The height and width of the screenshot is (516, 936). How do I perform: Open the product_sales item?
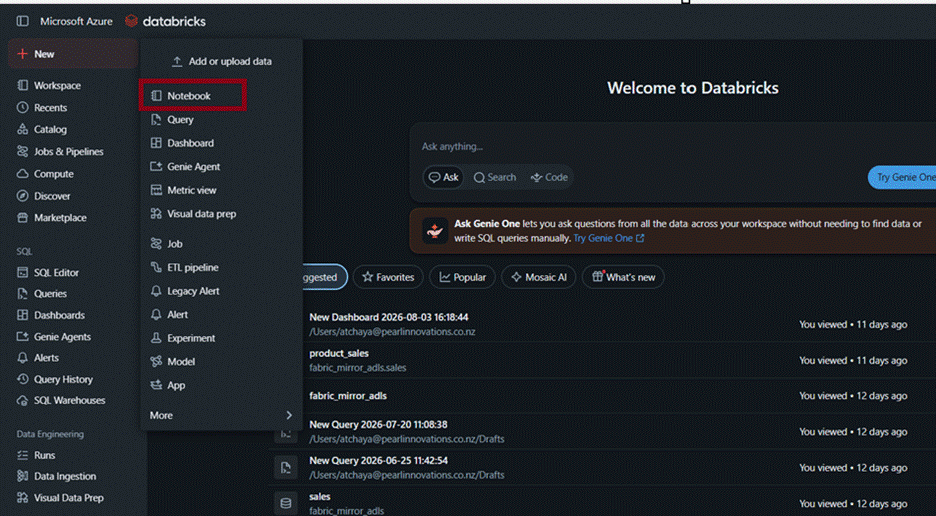(x=339, y=354)
